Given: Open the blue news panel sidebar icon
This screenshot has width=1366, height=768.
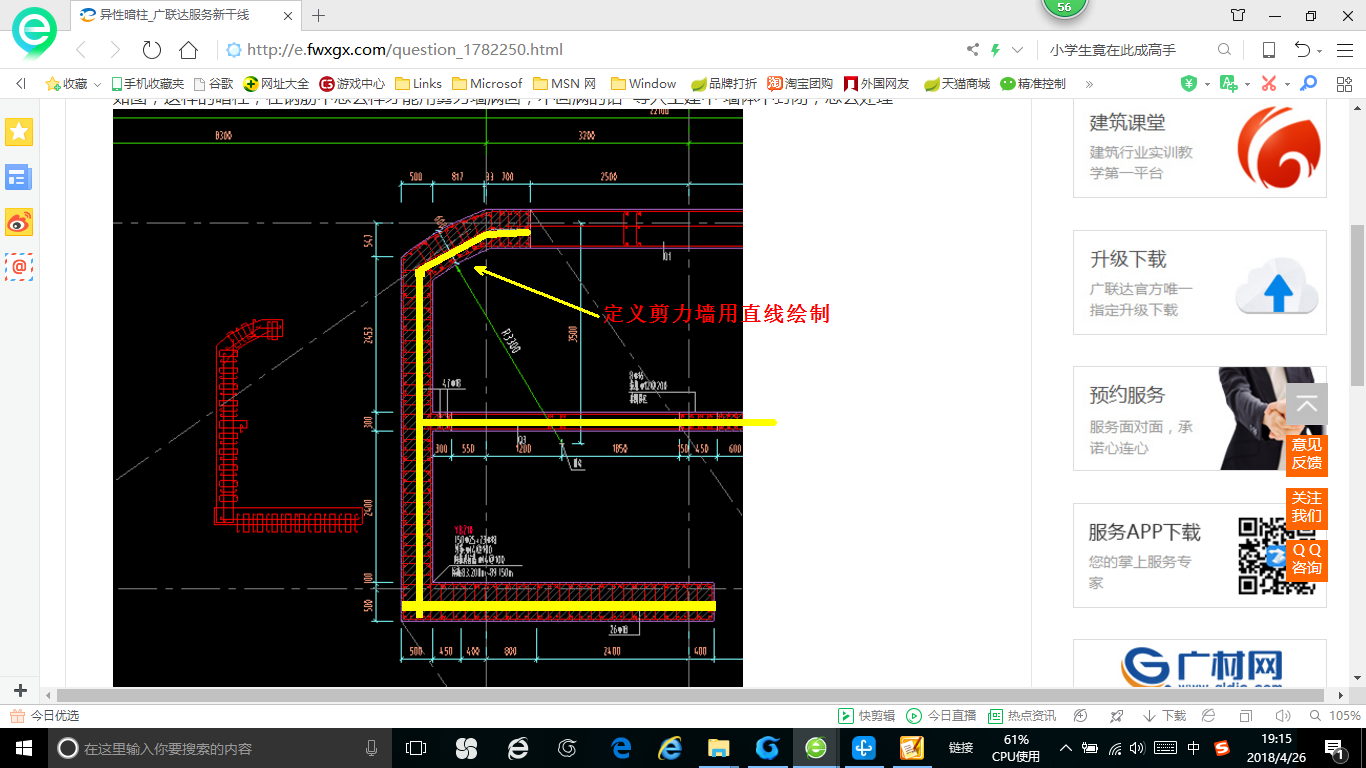Looking at the screenshot, I should point(19,177).
